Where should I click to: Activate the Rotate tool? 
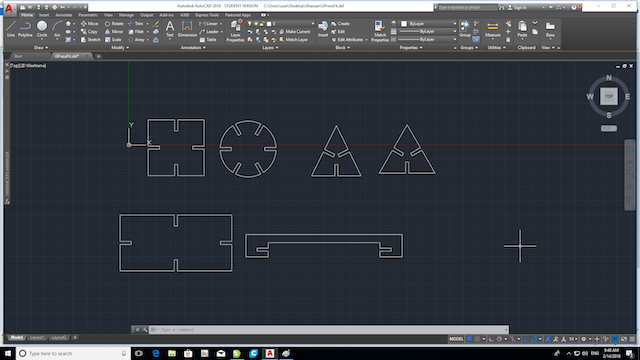tap(114, 24)
